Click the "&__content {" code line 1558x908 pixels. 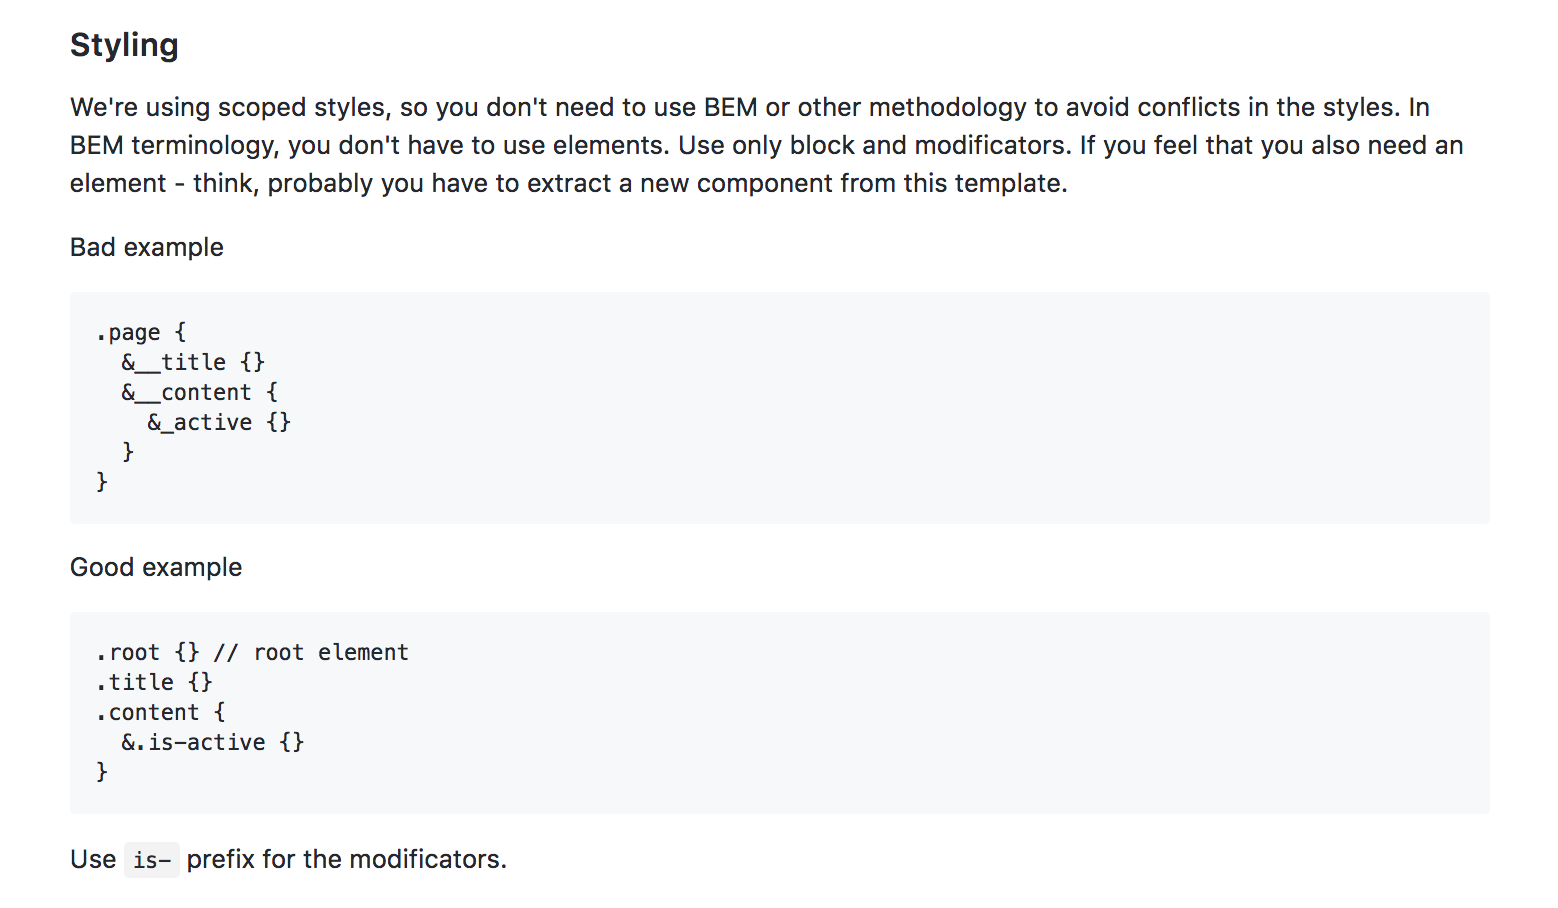tap(200, 392)
